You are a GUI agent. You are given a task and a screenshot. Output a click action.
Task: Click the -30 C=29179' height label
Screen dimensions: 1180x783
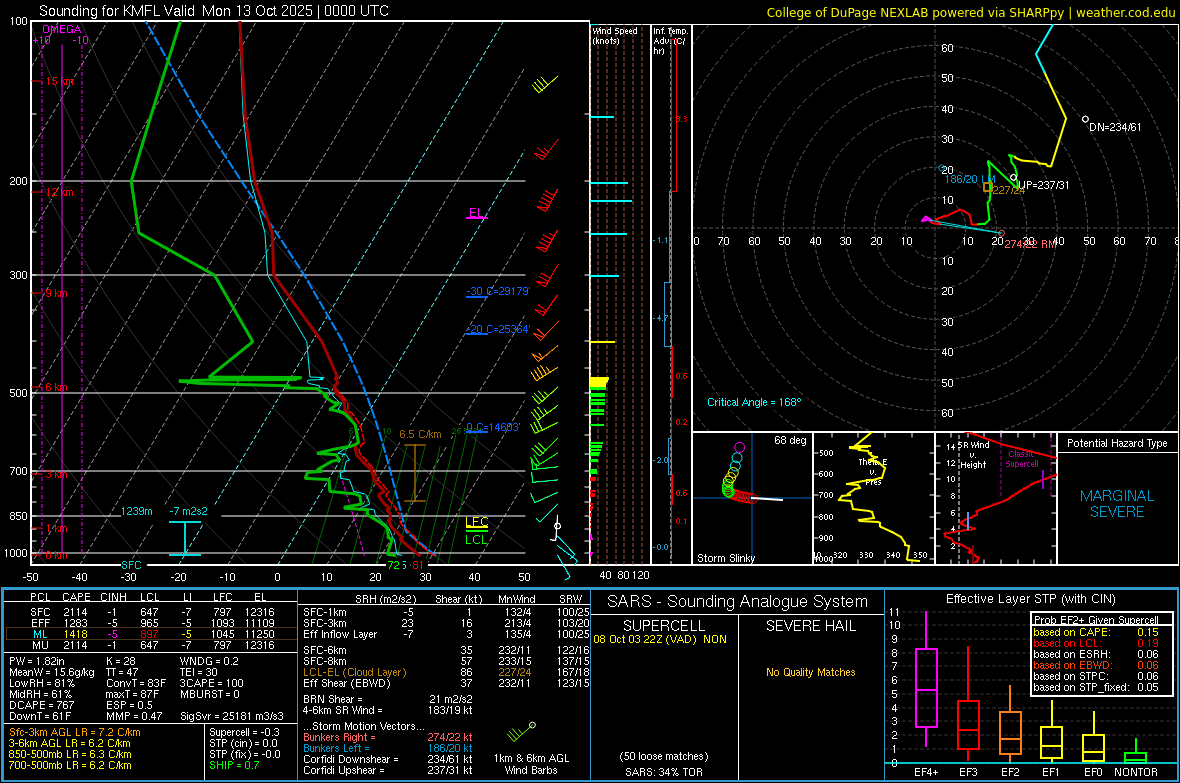498,291
